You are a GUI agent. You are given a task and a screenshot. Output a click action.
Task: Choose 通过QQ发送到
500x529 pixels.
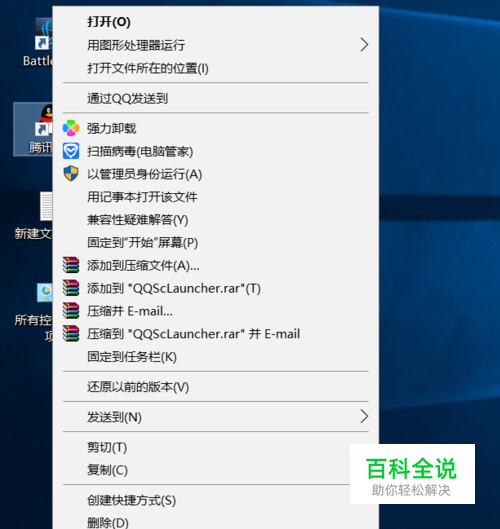point(216,98)
